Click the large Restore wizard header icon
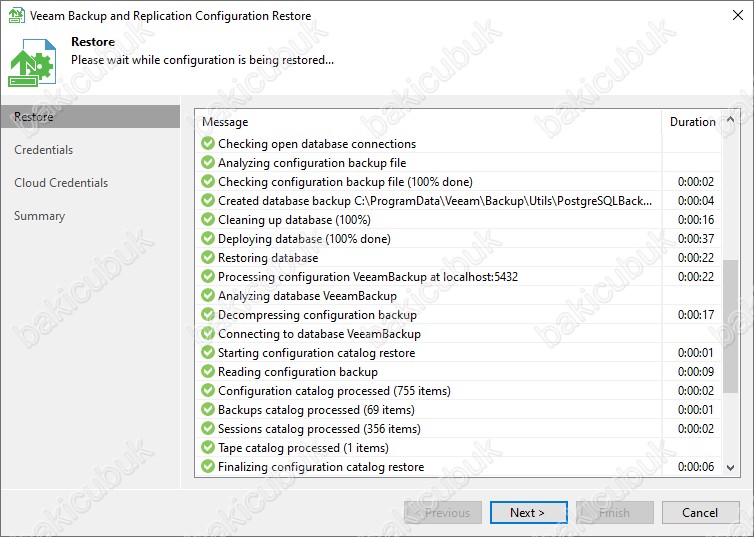754x537 pixels. 32,63
